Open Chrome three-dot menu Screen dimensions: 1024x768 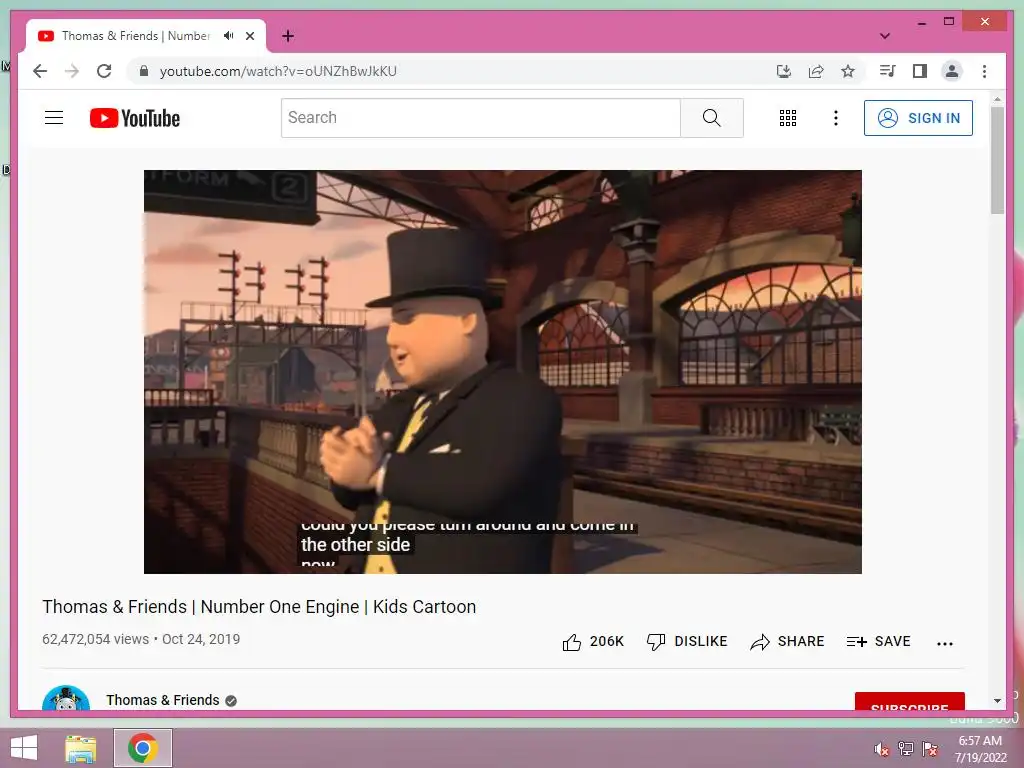coord(984,71)
